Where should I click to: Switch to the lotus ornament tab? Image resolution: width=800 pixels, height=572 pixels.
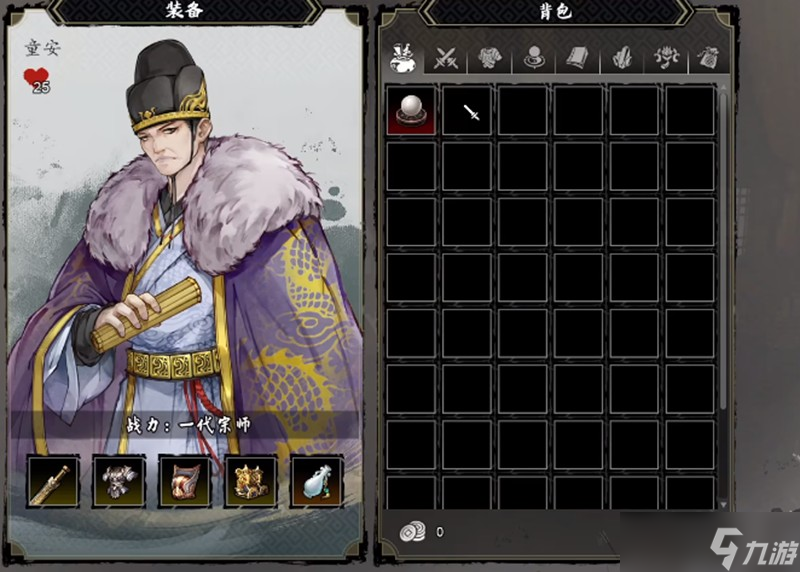[666, 59]
